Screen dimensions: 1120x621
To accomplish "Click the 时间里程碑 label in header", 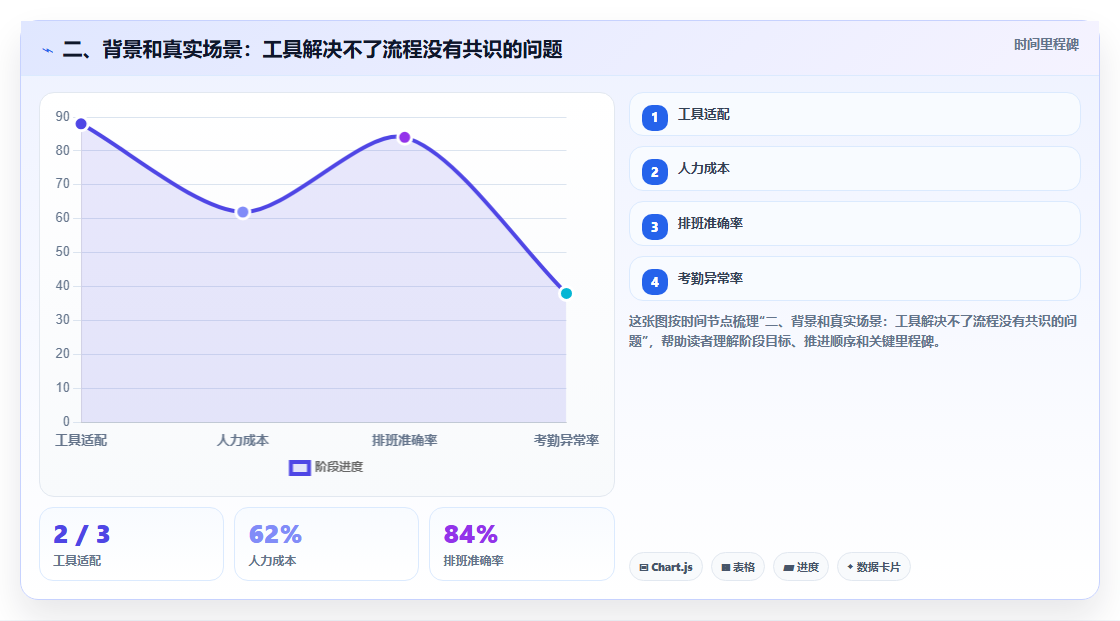I will point(1046,44).
